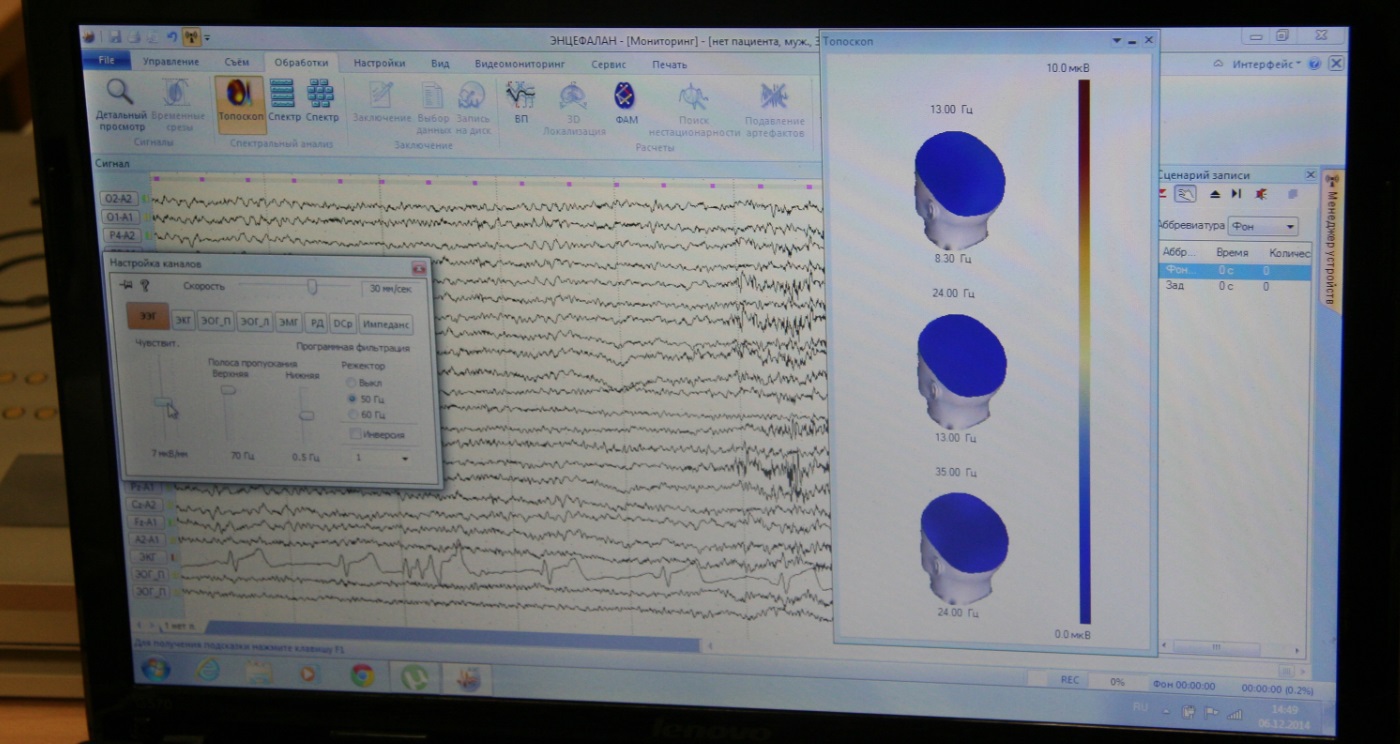Switch to the Видеомониторинг tab
This screenshot has width=1400, height=744.
[x=520, y=64]
